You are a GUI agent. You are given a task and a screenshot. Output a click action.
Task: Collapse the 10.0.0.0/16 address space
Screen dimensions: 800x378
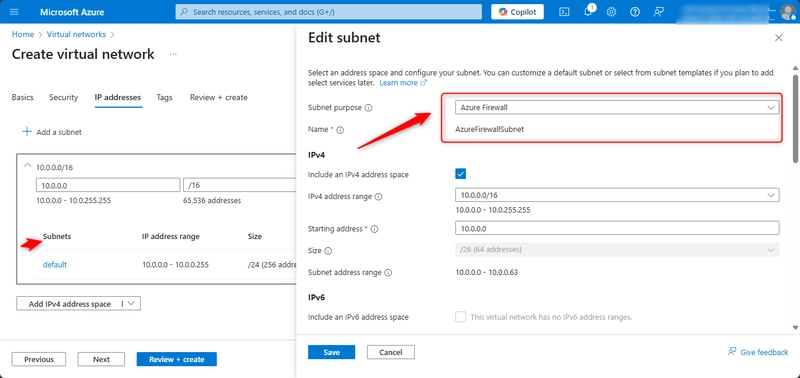tap(27, 166)
